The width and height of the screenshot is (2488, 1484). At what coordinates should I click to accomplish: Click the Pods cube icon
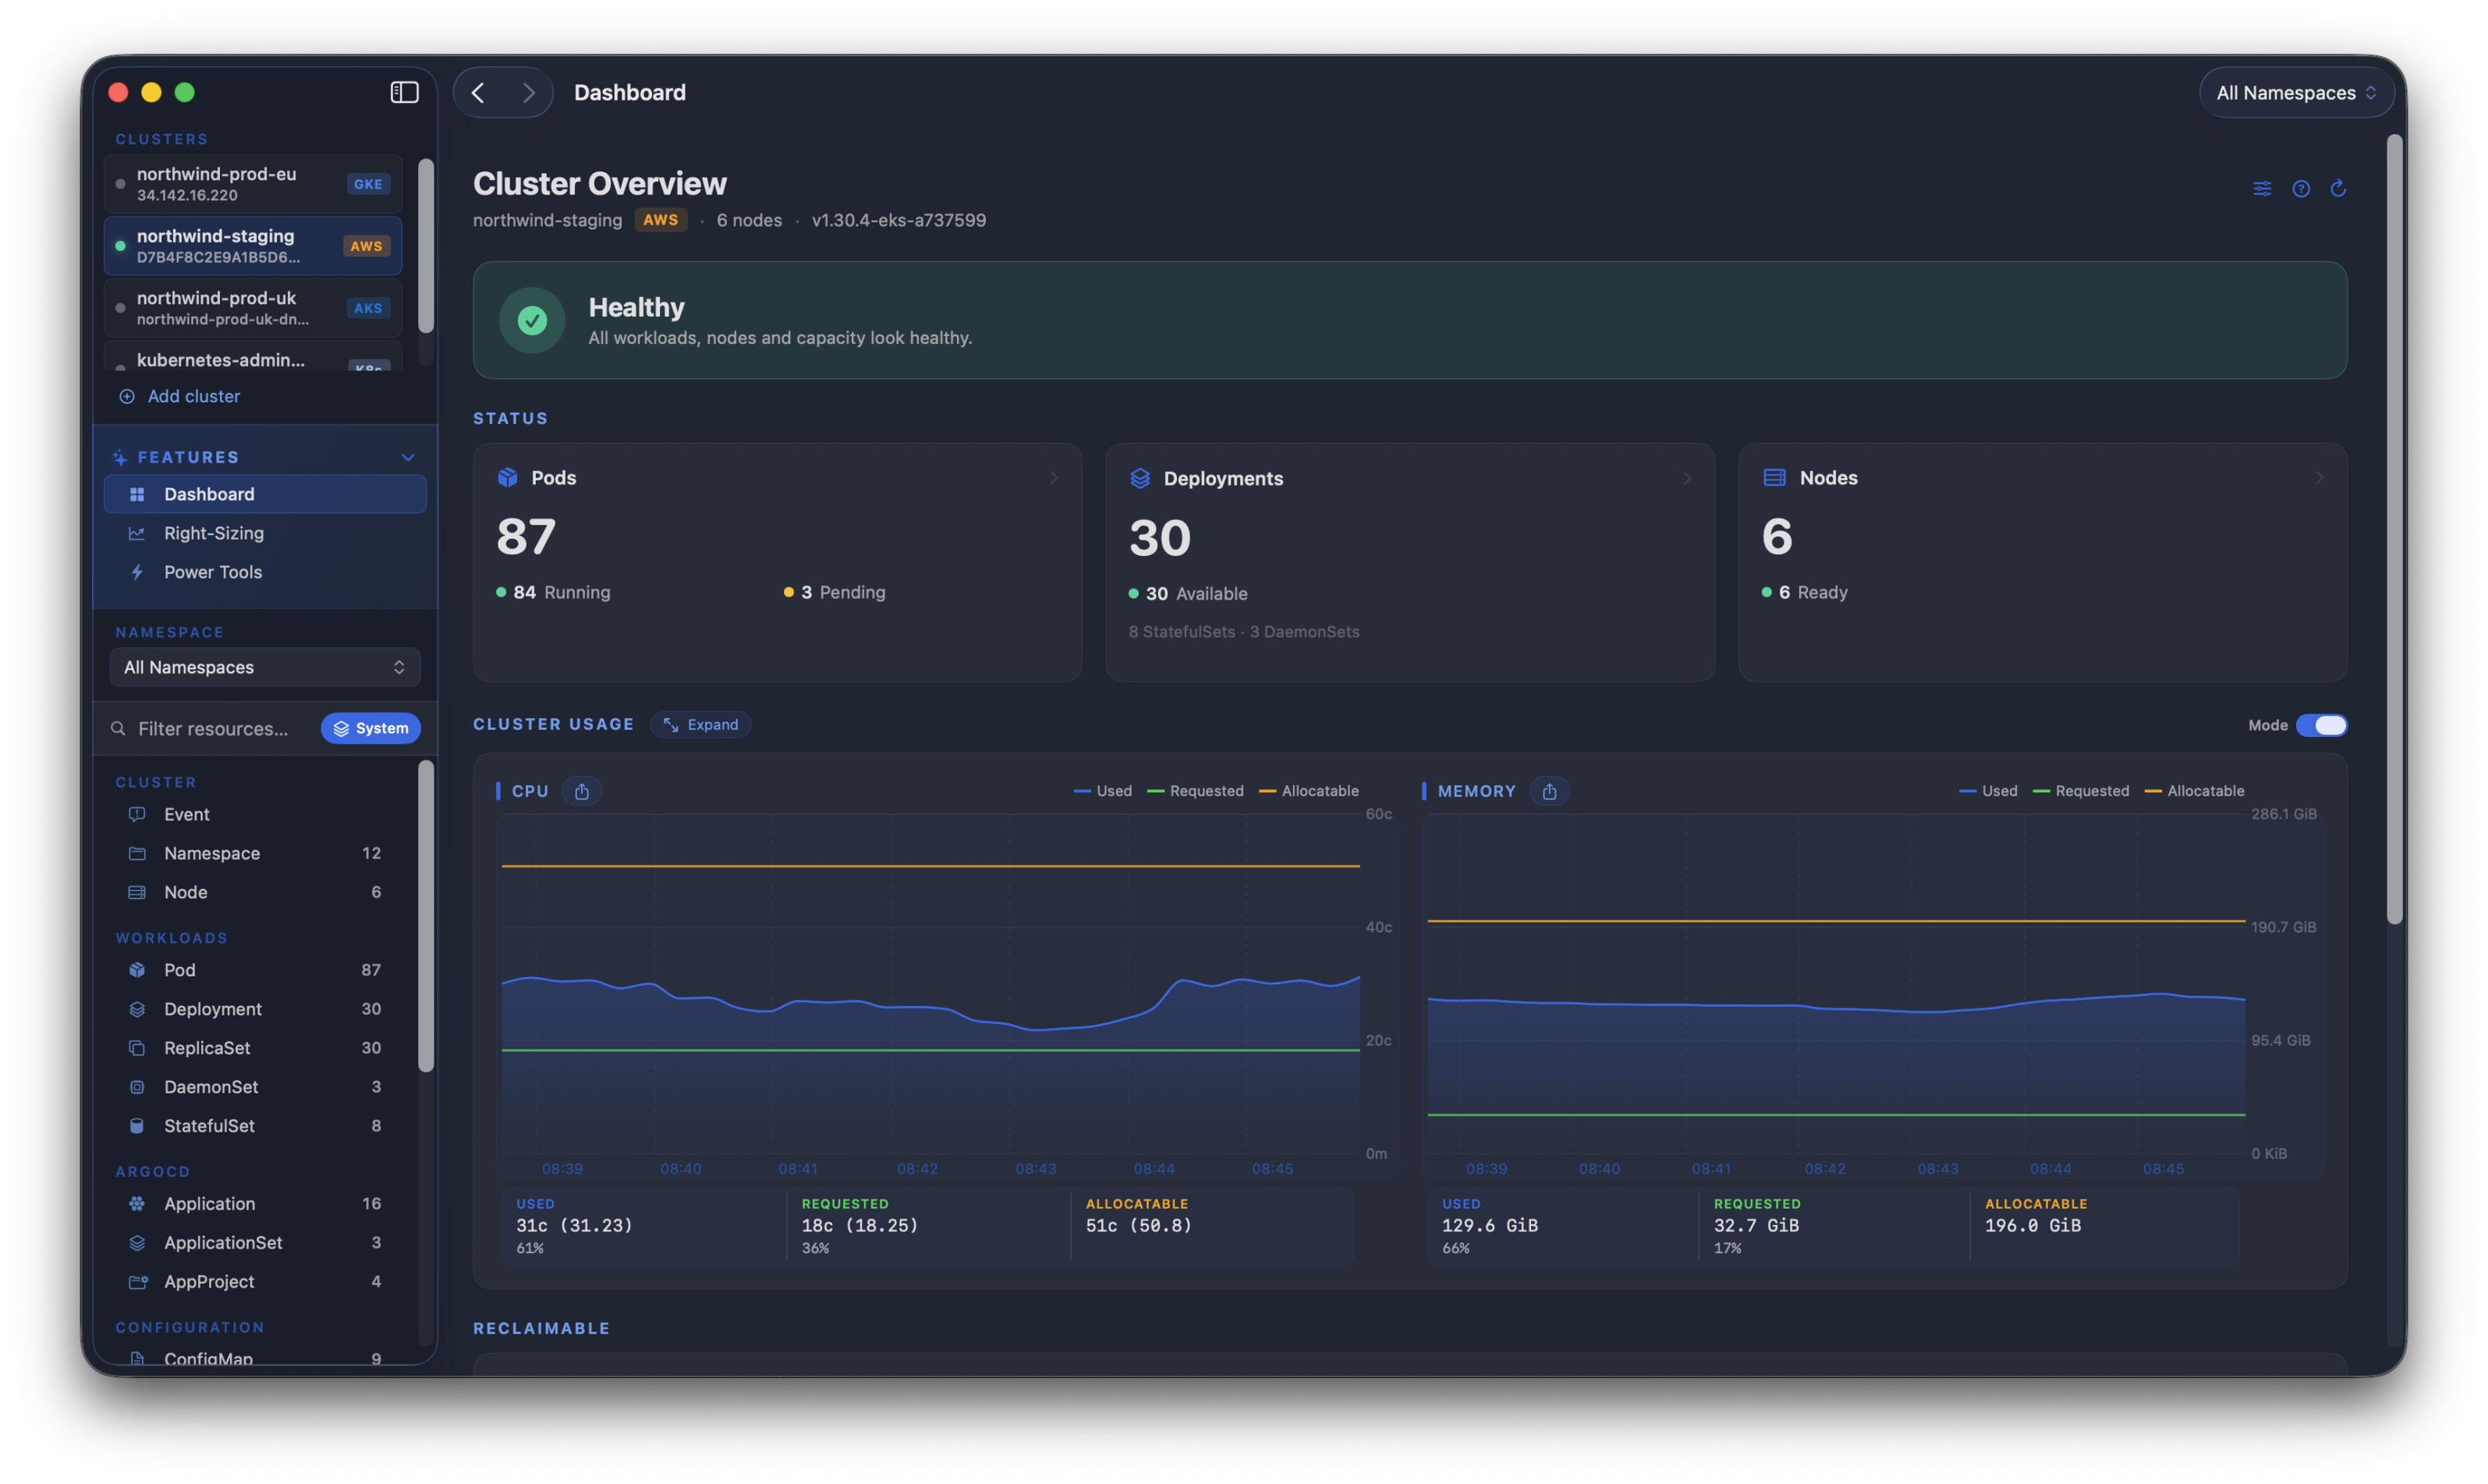coord(508,477)
